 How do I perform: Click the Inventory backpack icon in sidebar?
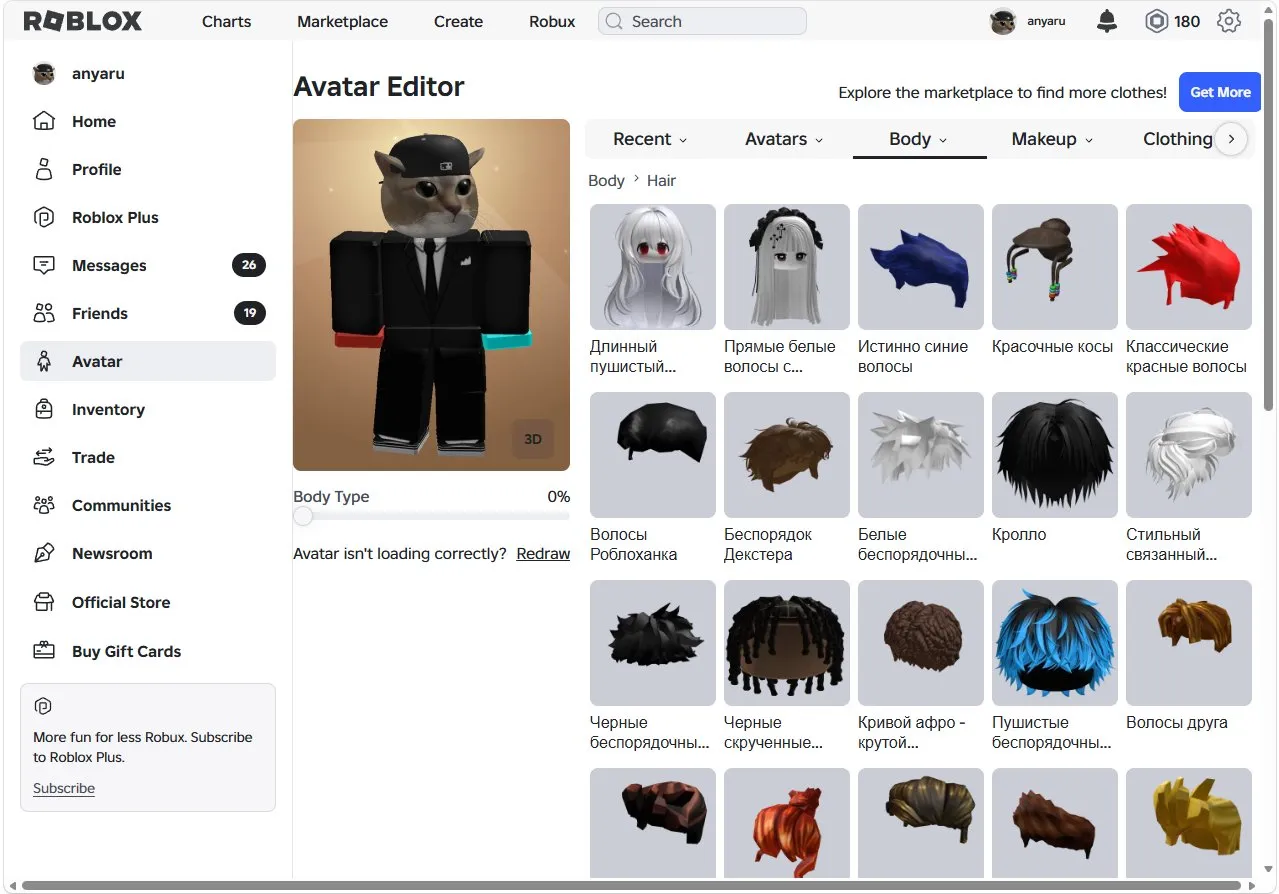click(43, 409)
